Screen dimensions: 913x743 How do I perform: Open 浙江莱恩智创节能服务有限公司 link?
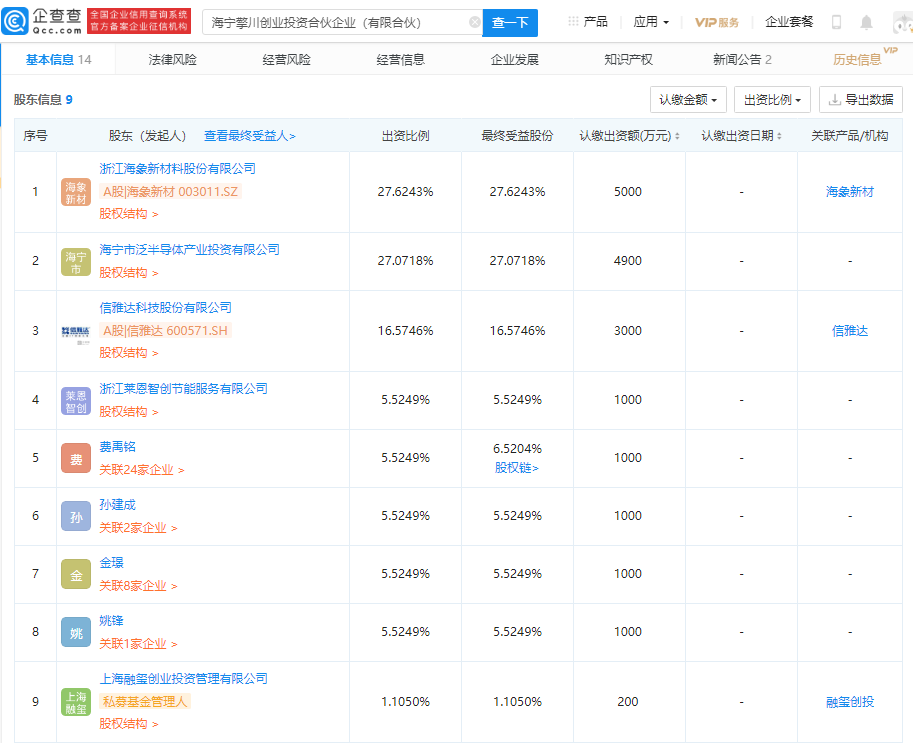pyautogui.click(x=183, y=388)
